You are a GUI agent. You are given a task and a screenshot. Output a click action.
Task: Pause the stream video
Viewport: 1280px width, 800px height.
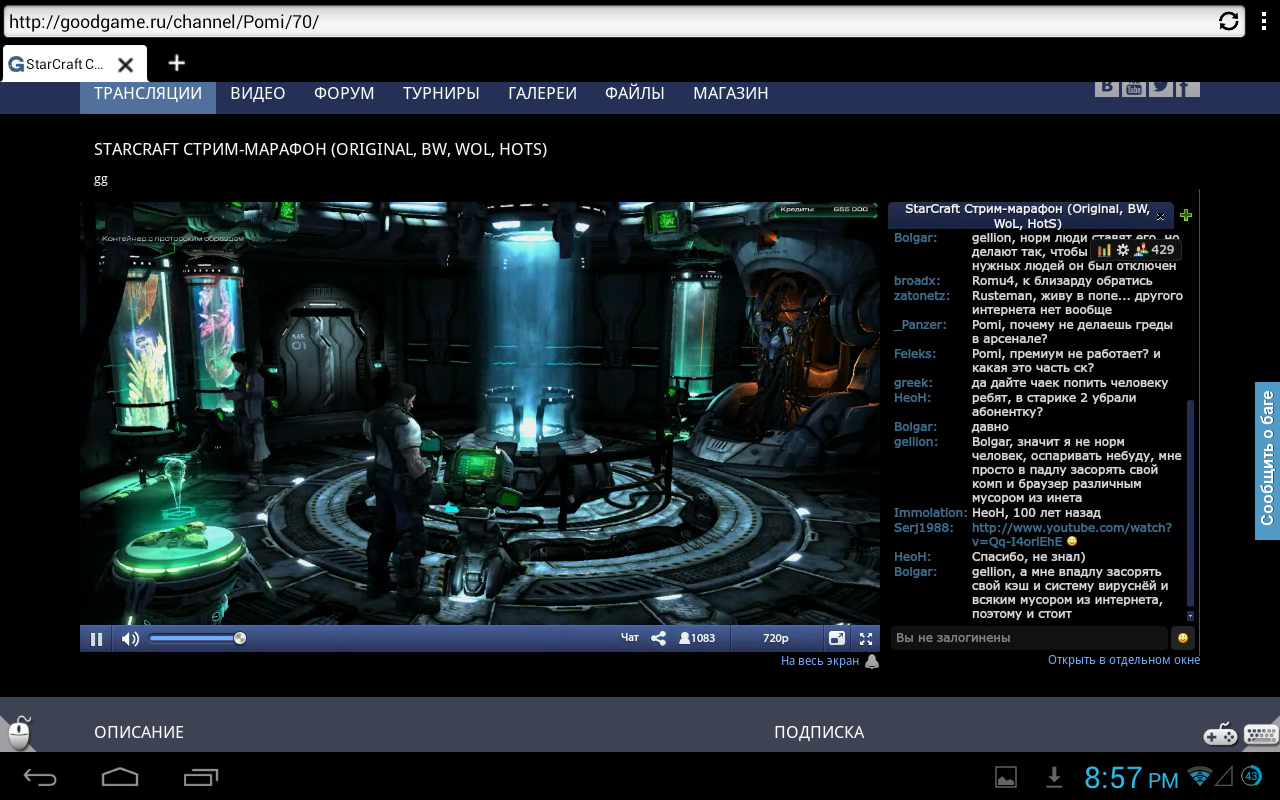(x=97, y=639)
